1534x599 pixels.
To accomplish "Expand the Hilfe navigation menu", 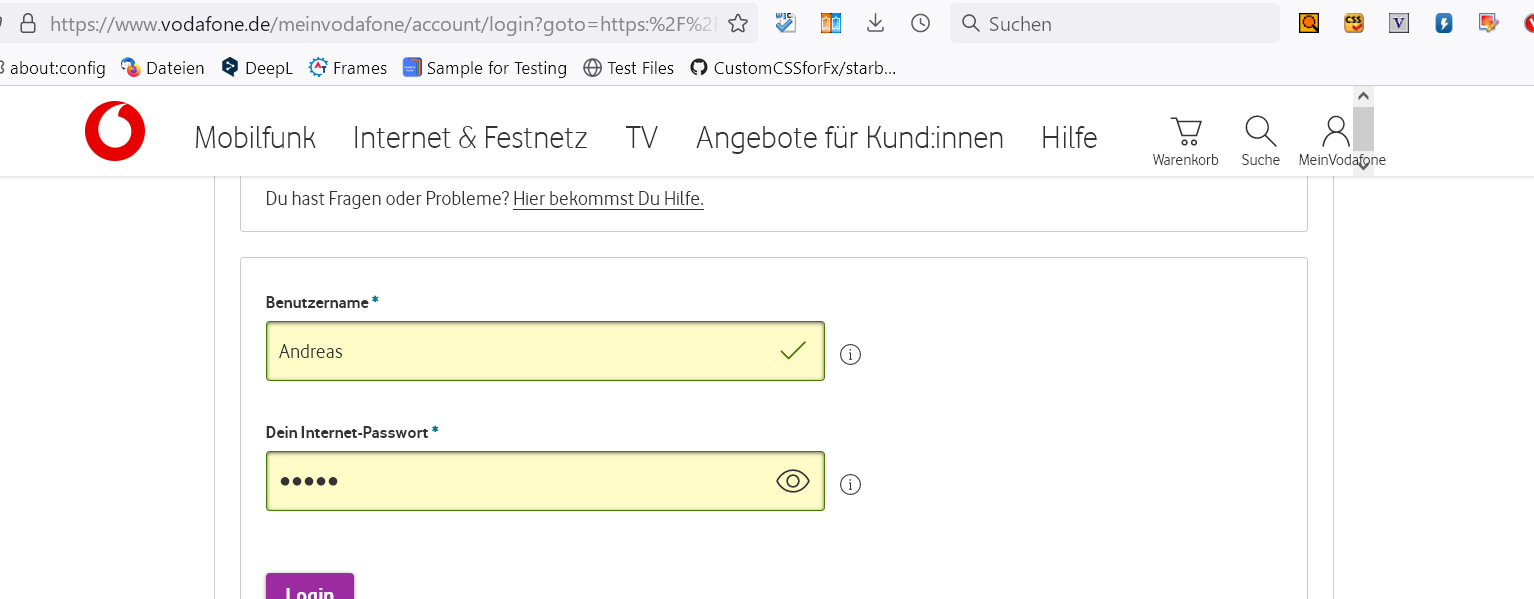I will point(1069,138).
